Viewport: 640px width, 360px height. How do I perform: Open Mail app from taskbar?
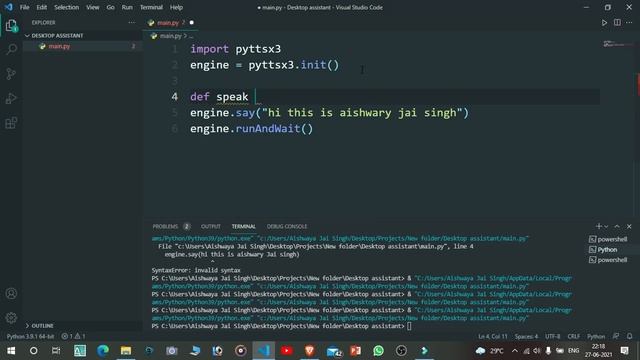[x=333, y=351]
